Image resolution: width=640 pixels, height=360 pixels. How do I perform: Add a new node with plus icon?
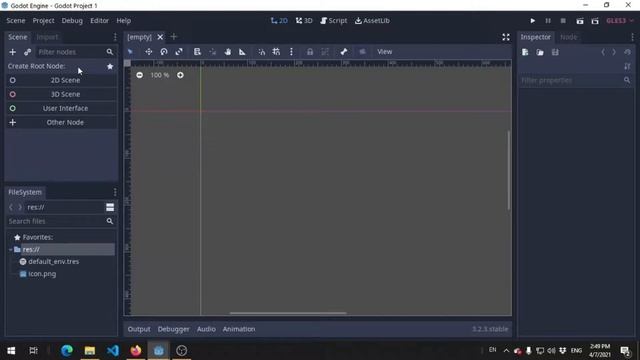click(12, 52)
